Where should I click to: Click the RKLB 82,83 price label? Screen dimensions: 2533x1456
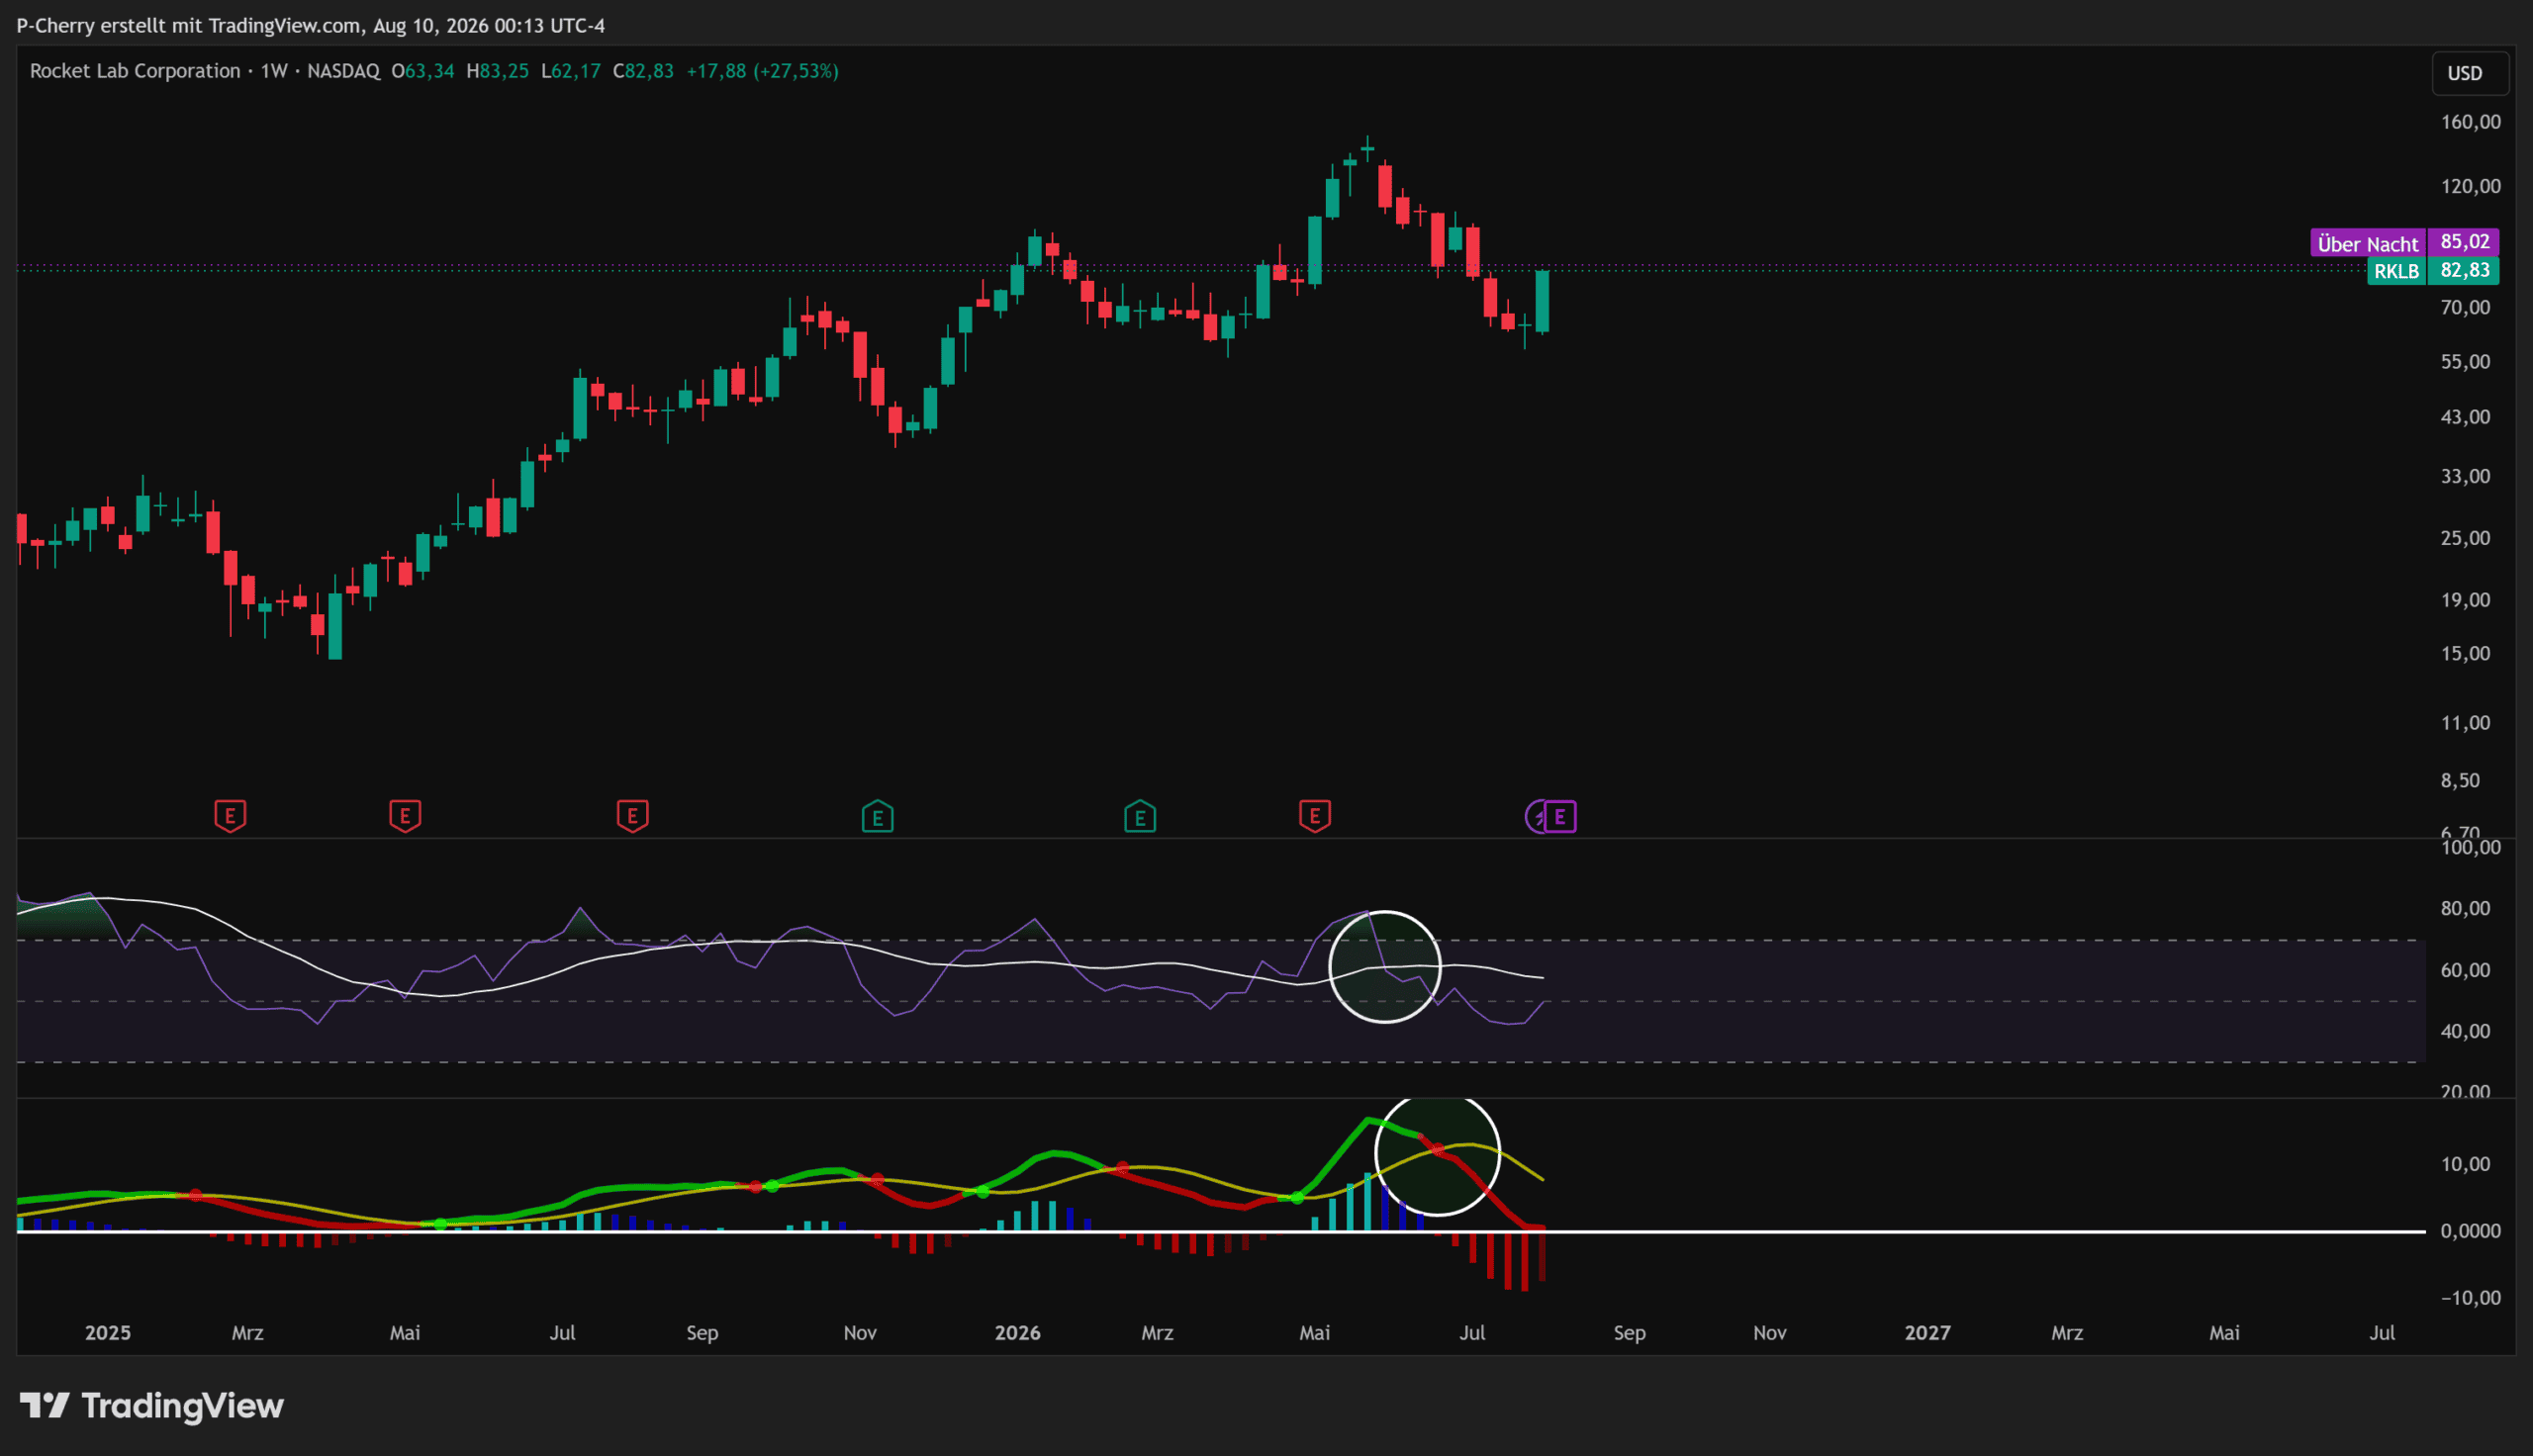[x=2433, y=271]
